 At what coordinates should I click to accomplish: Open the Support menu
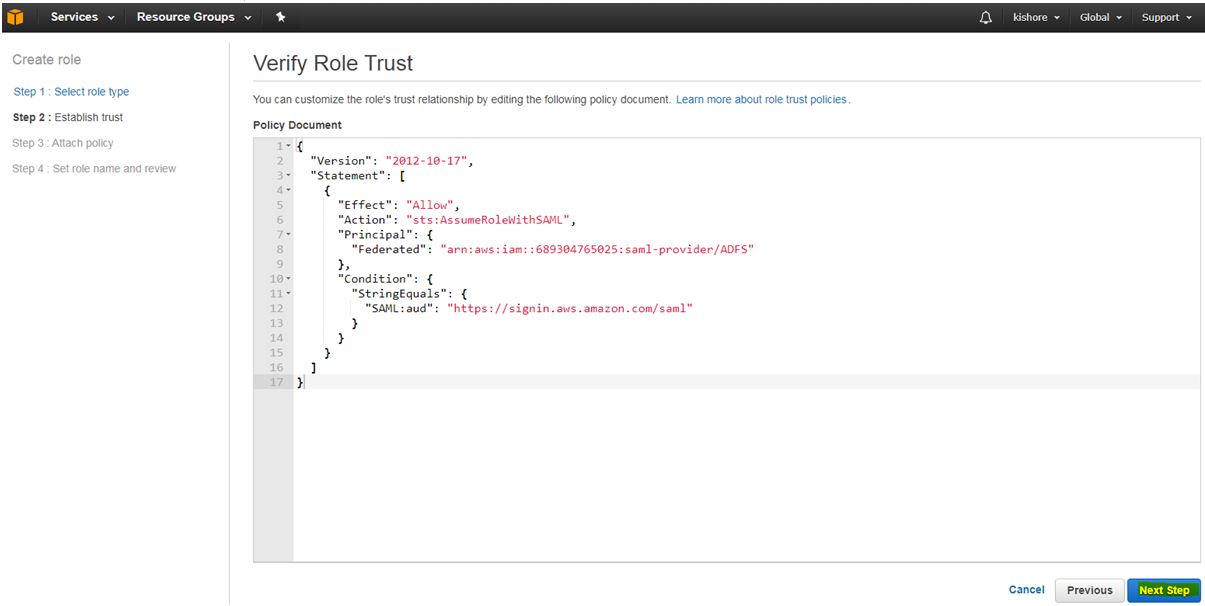(1166, 18)
